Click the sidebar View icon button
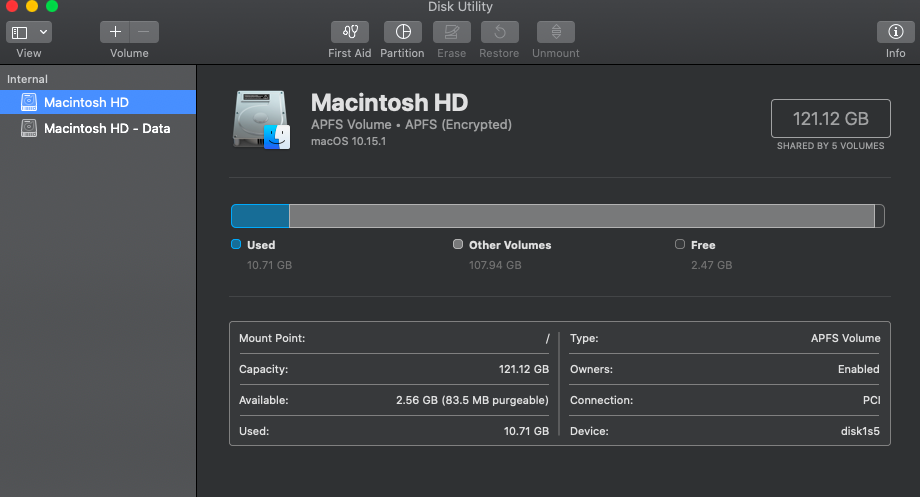The image size is (920, 497). [20, 32]
